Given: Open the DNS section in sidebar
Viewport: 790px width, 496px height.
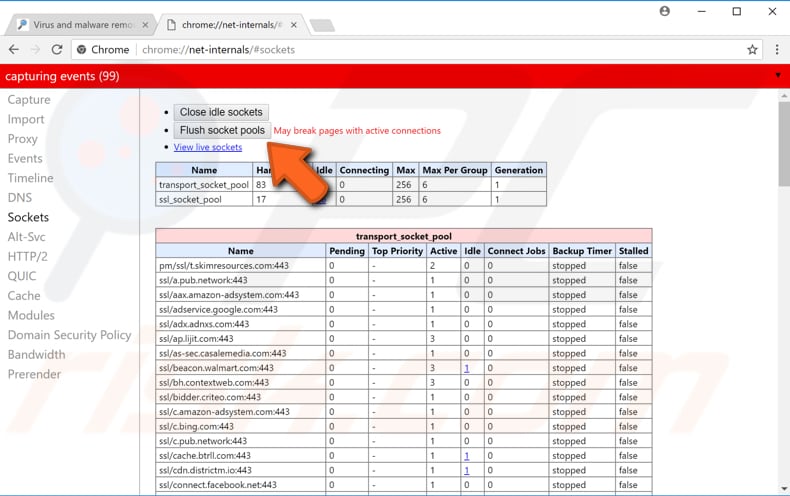Looking at the screenshot, I should click(x=20, y=198).
